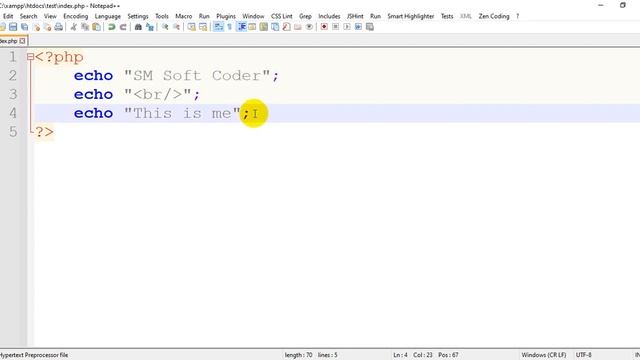Open the Tools menu

click(x=162, y=16)
